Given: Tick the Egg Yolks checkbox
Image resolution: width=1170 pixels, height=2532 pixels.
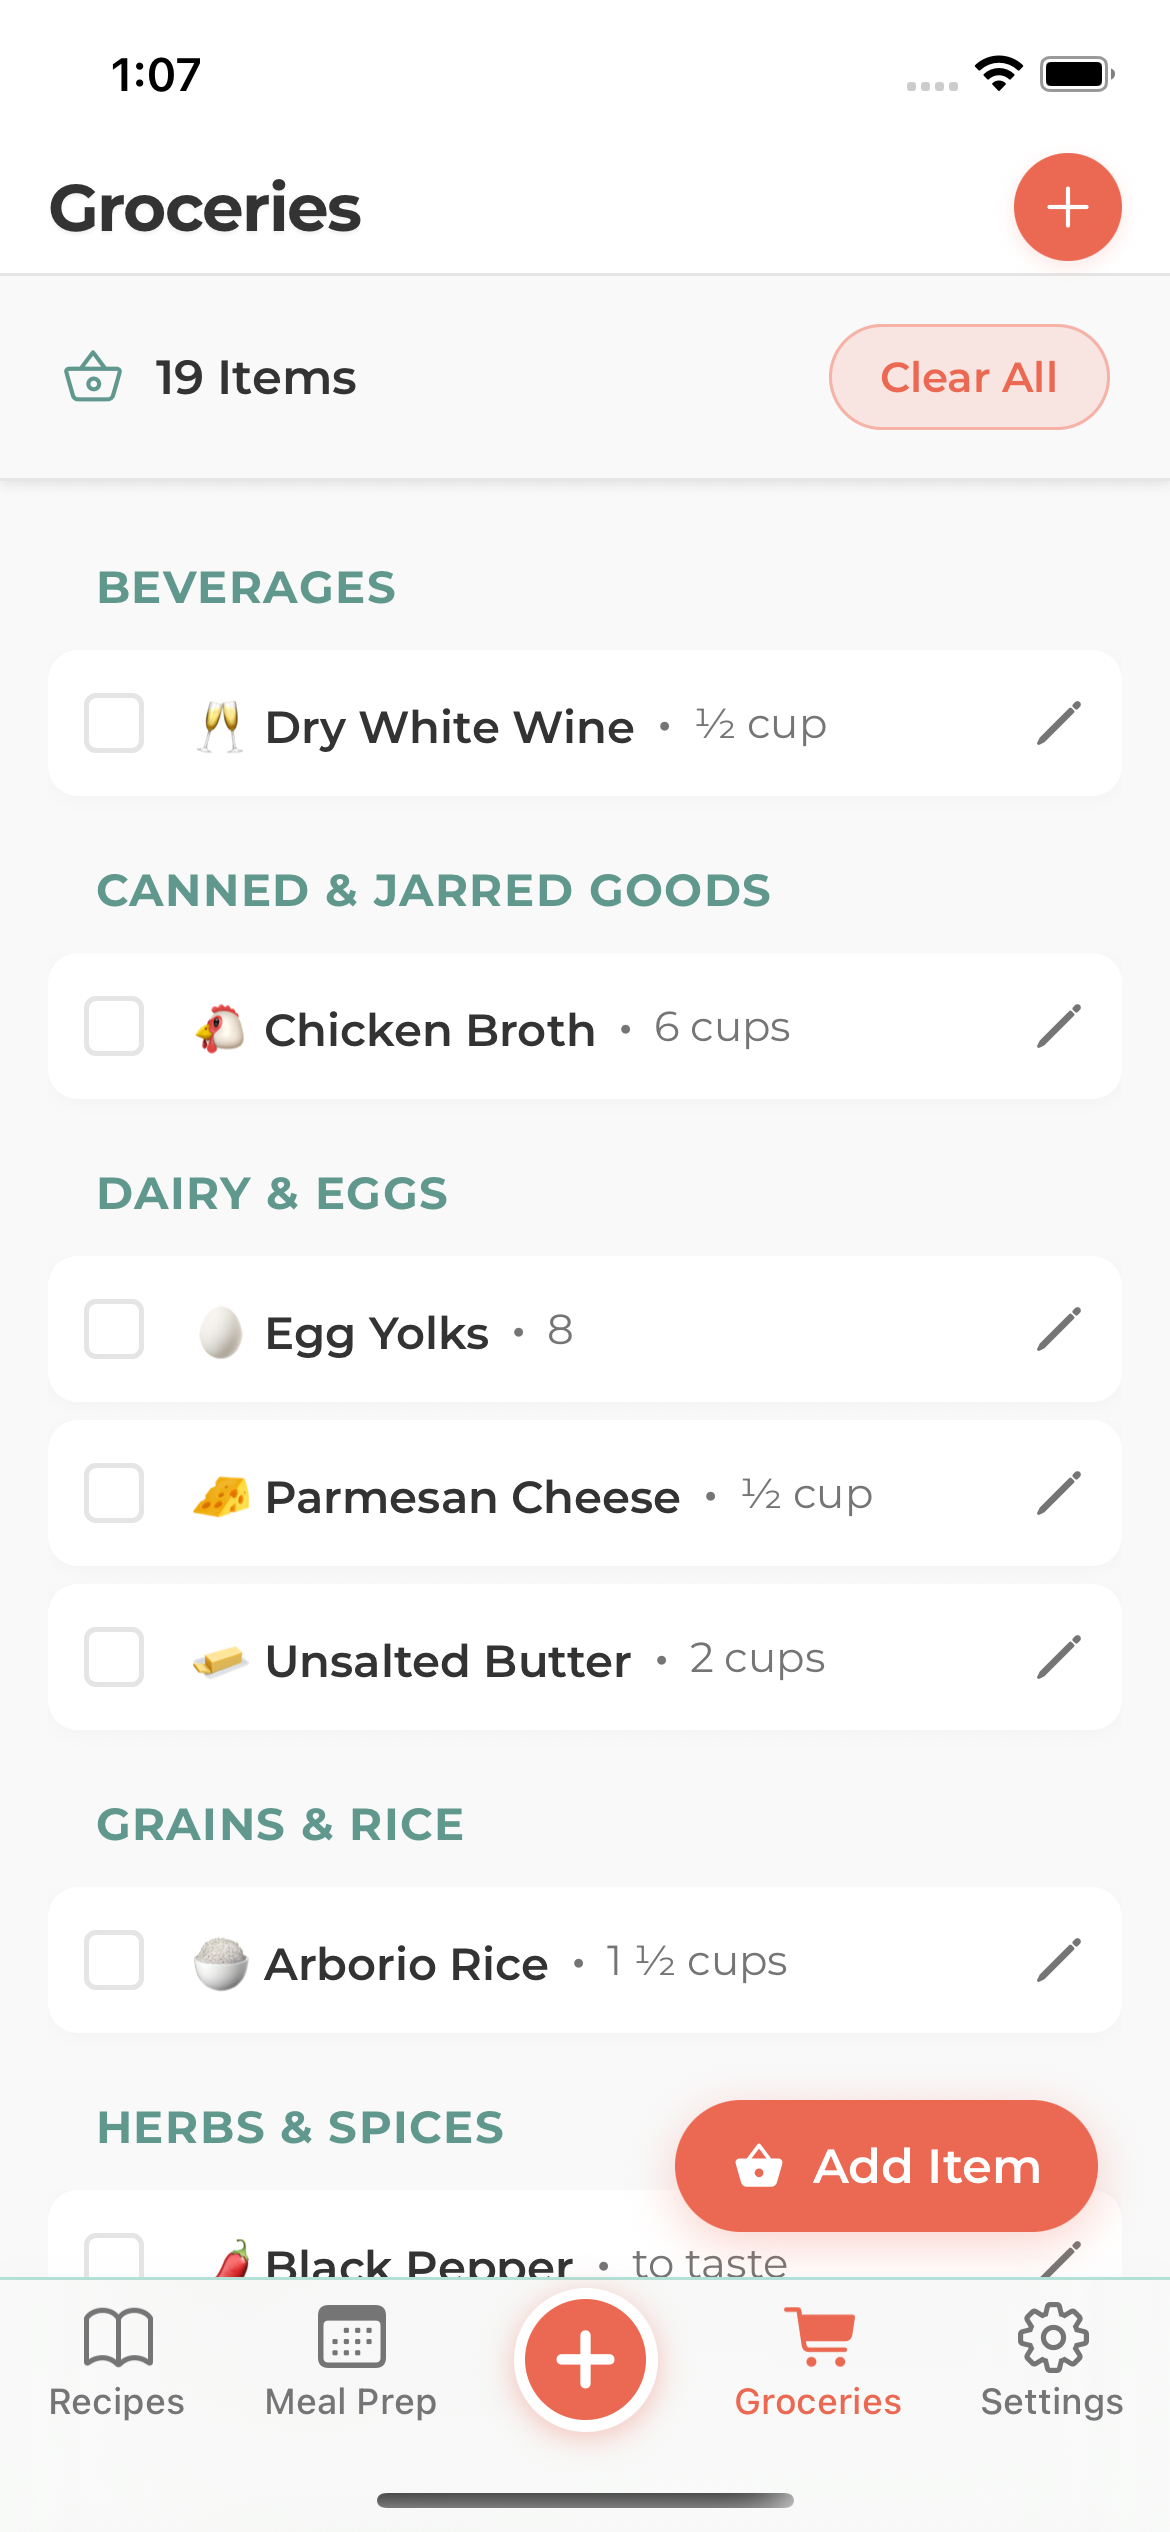Looking at the screenshot, I should (114, 1329).
